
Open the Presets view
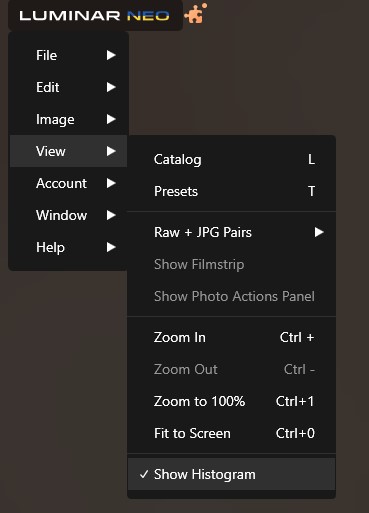[231, 191]
